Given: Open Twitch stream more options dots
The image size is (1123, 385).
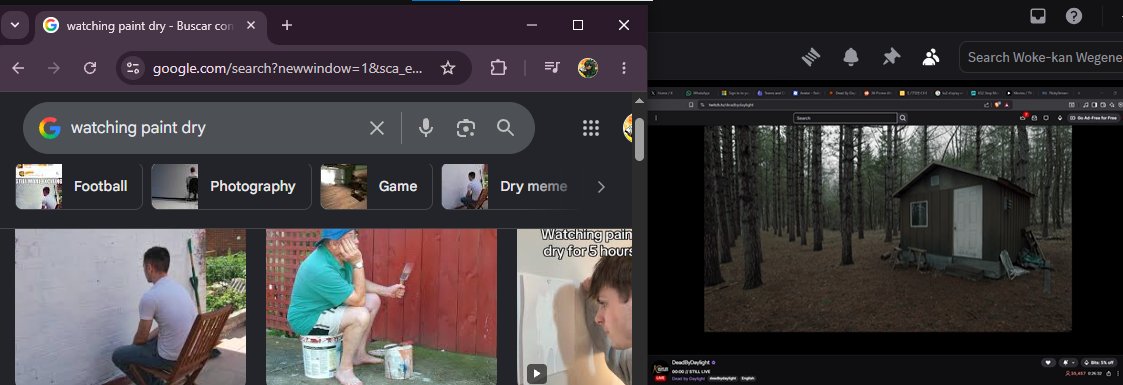Looking at the screenshot, I should [x=1118, y=374].
